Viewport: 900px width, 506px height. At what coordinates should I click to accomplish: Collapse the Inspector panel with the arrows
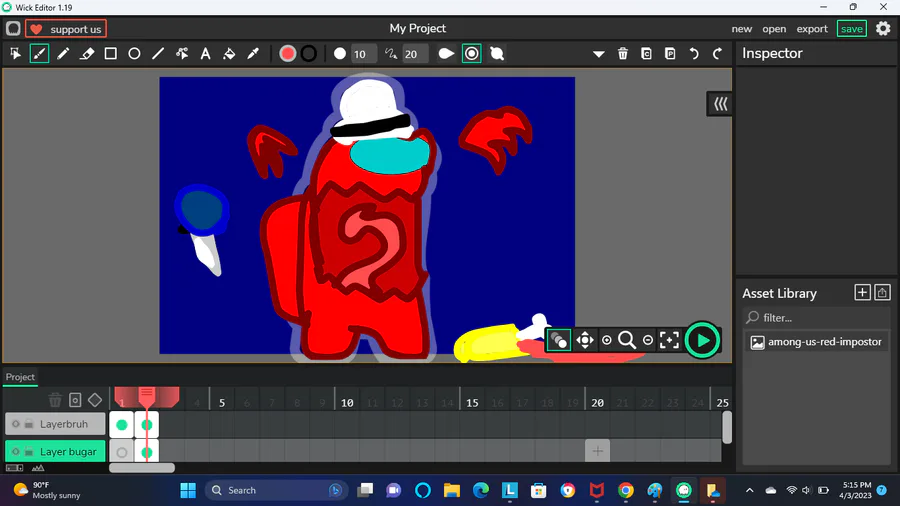tap(720, 104)
